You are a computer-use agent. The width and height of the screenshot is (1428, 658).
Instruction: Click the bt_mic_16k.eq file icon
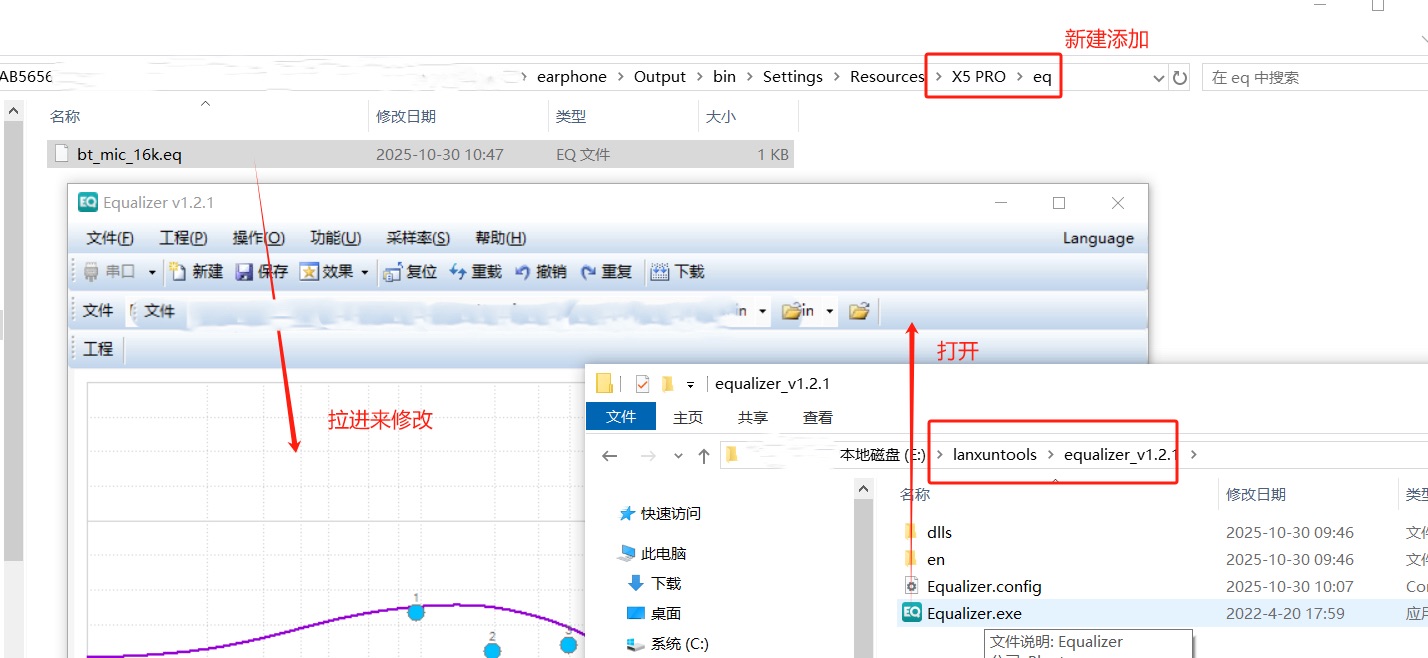click(62, 154)
